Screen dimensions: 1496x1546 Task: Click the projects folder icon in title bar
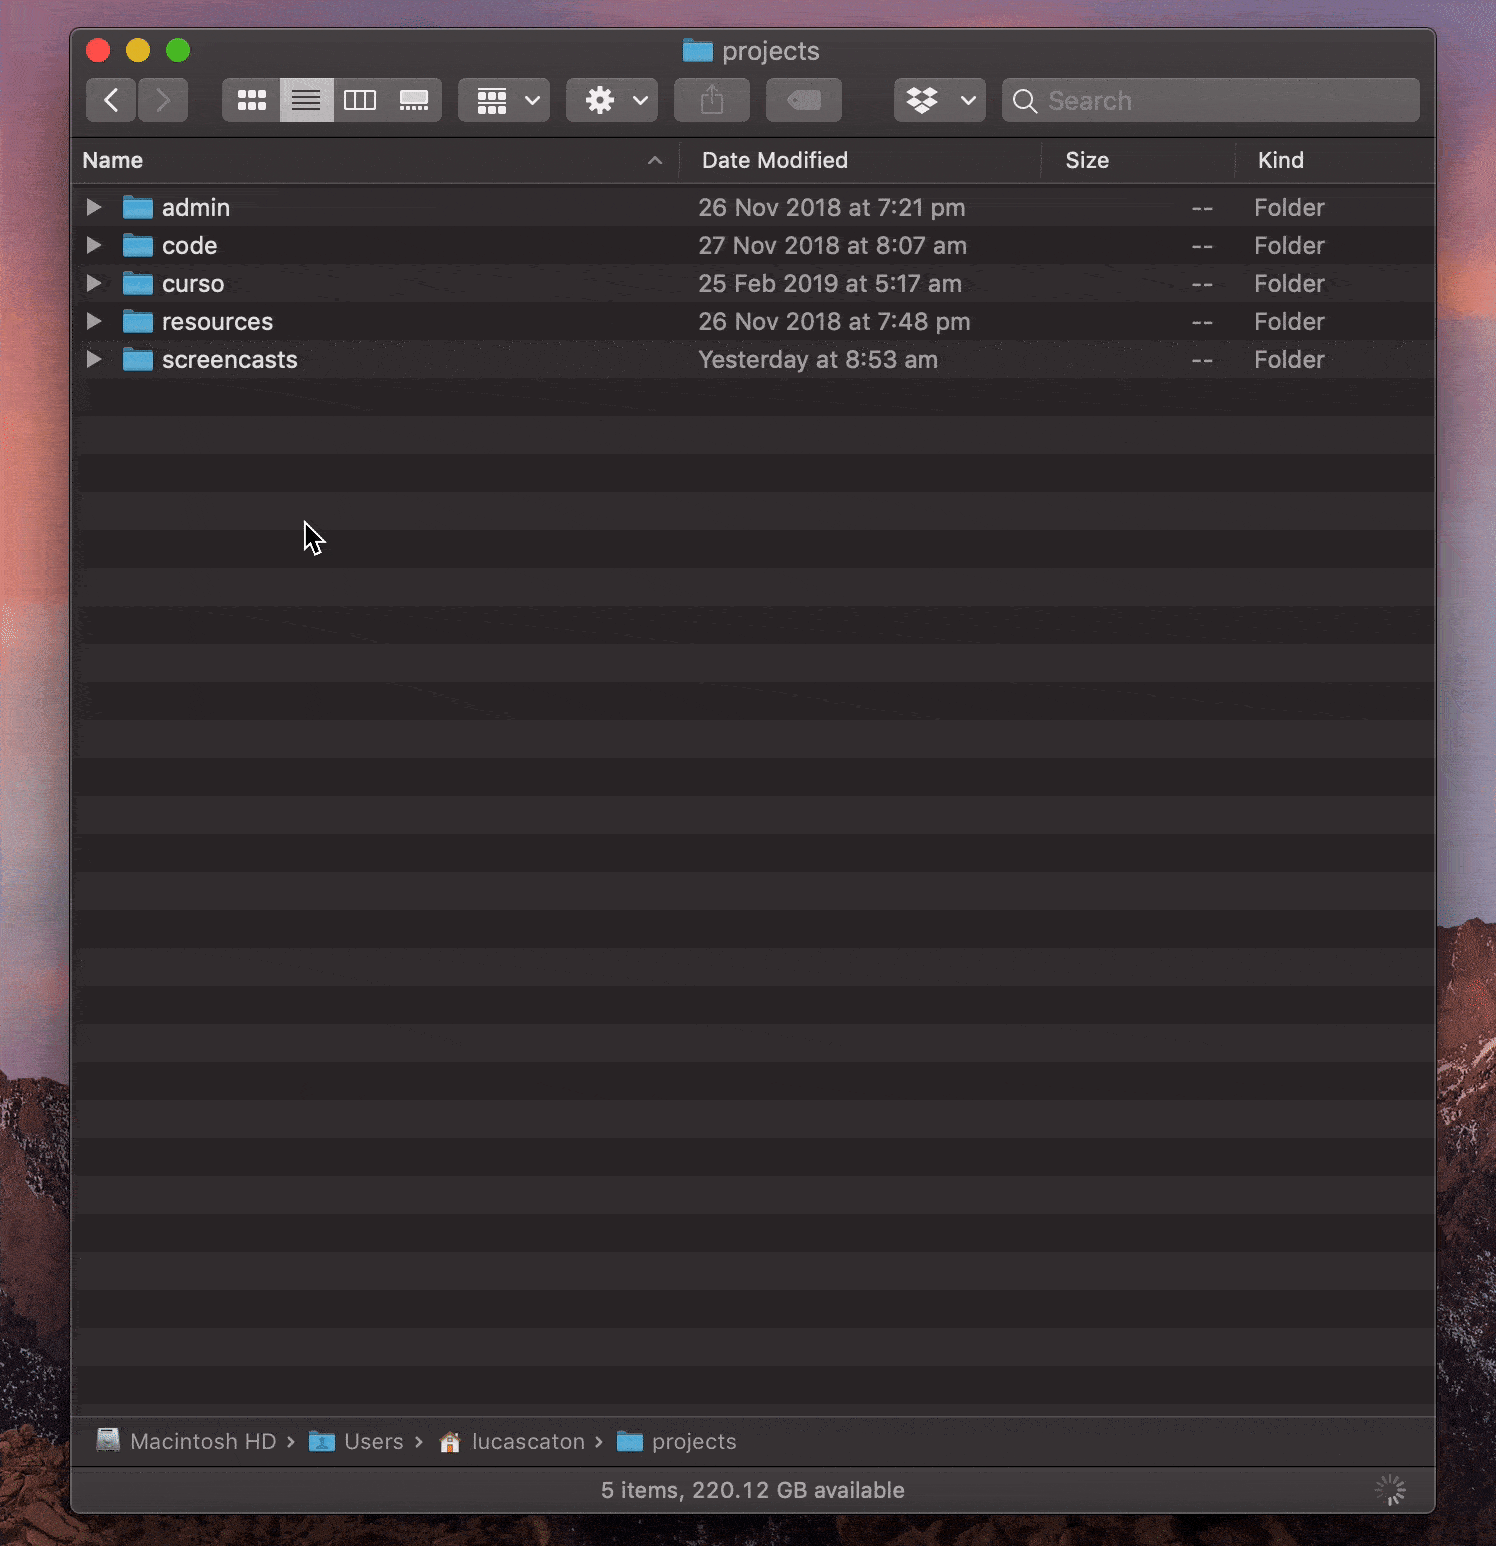point(698,50)
